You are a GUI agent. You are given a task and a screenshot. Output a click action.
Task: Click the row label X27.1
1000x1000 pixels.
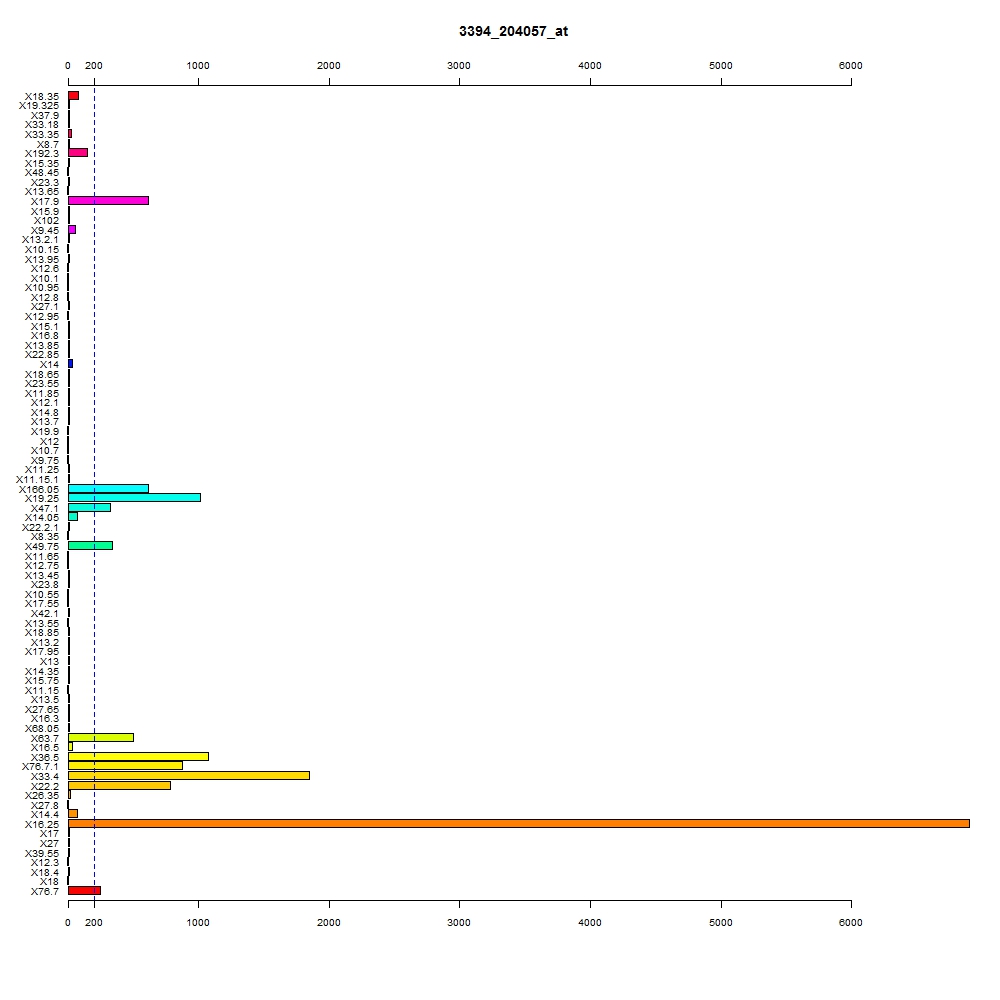point(45,307)
